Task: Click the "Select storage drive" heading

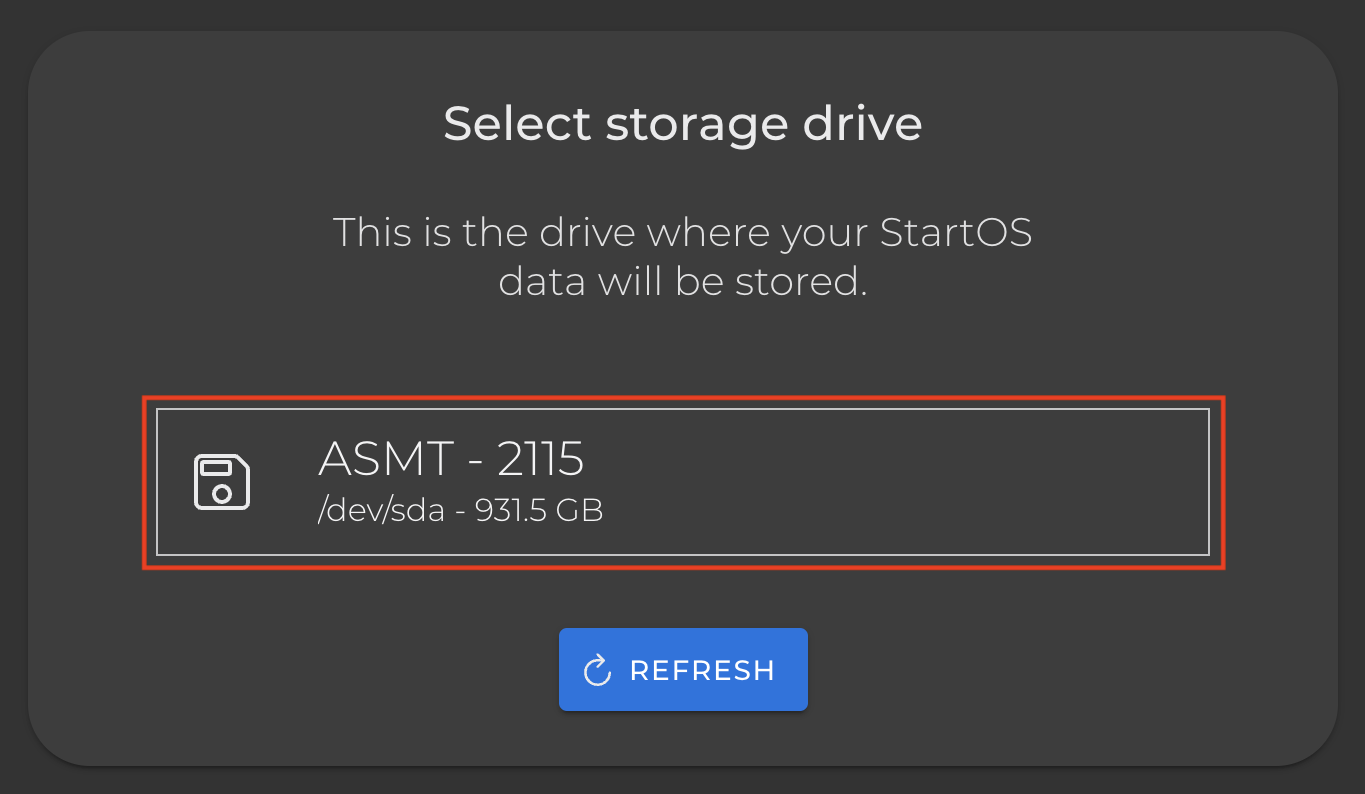Action: tap(682, 124)
